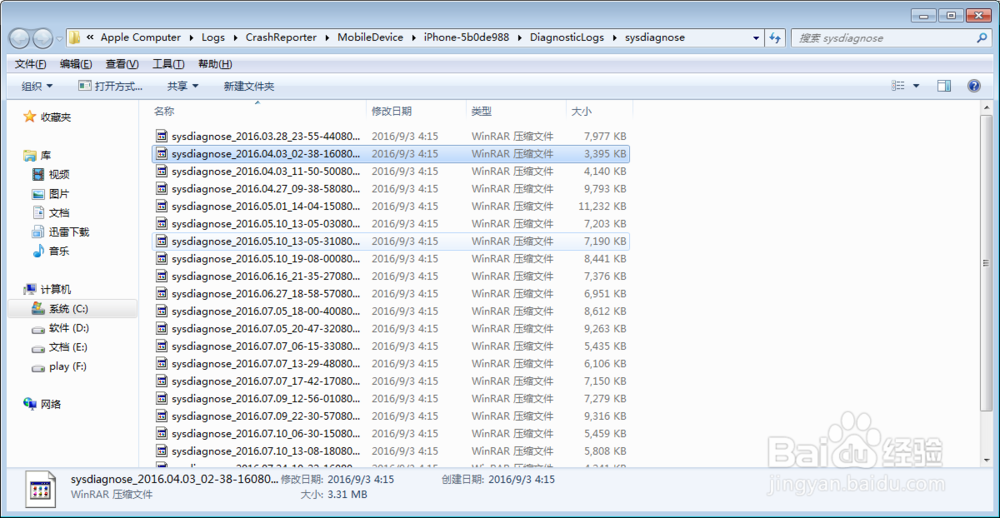Click CrashReporter breadcrumb segment

pyautogui.click(x=281, y=38)
